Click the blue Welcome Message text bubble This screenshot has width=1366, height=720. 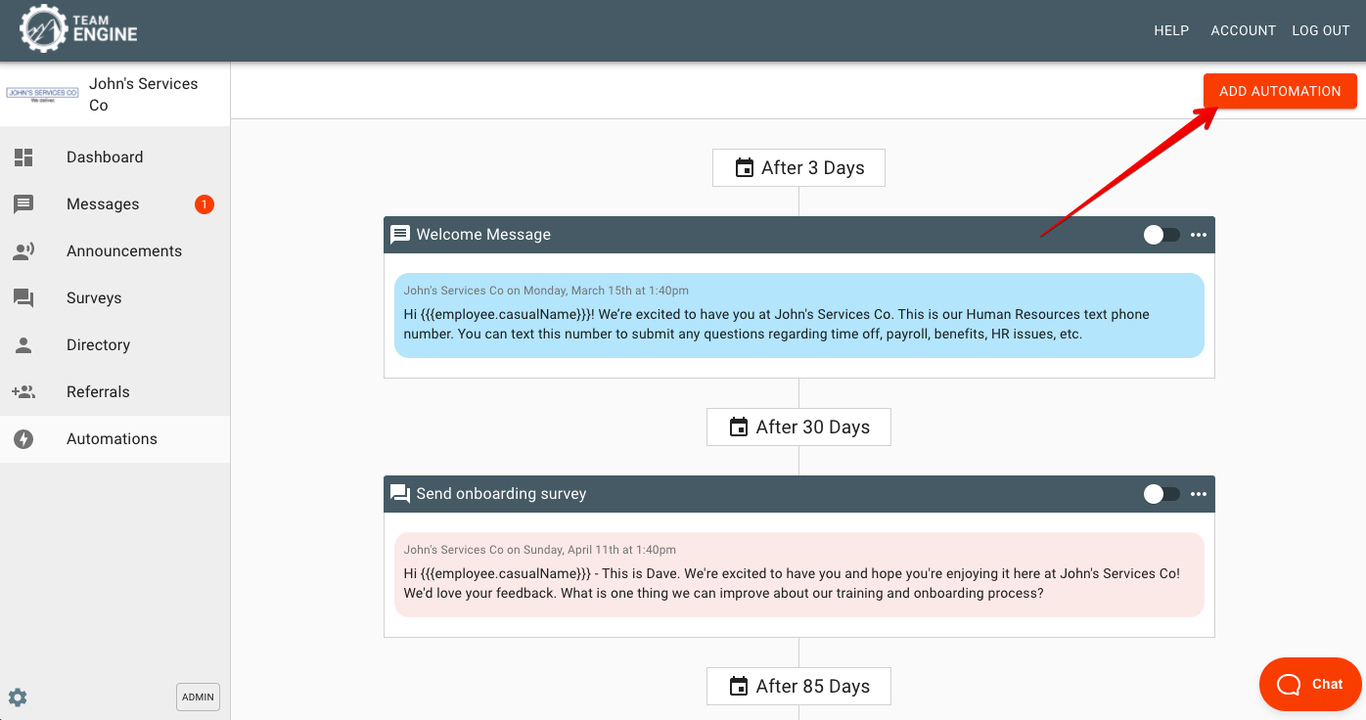click(799, 315)
